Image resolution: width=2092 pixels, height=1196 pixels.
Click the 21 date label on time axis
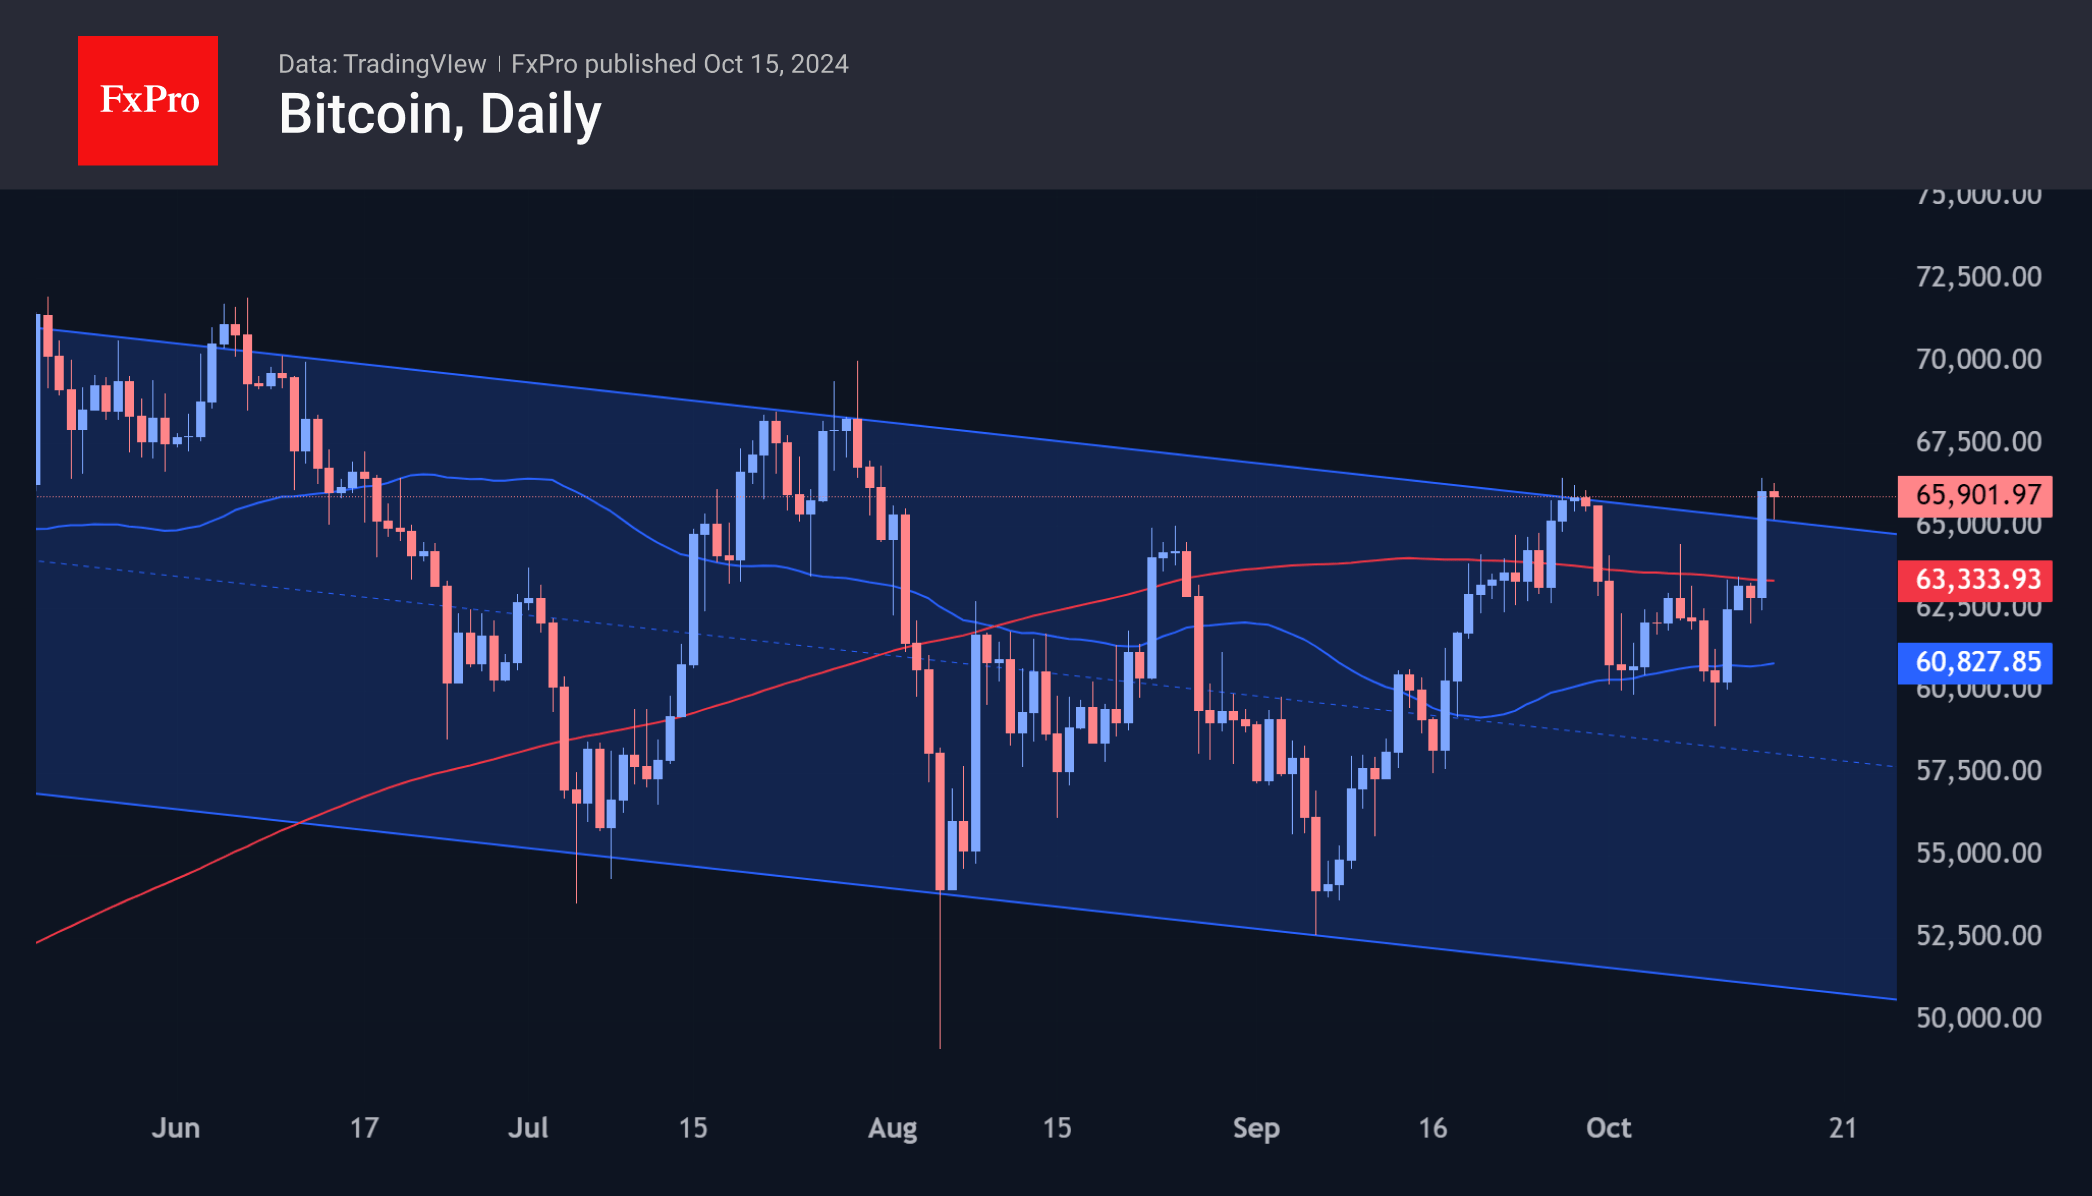click(x=1842, y=1128)
